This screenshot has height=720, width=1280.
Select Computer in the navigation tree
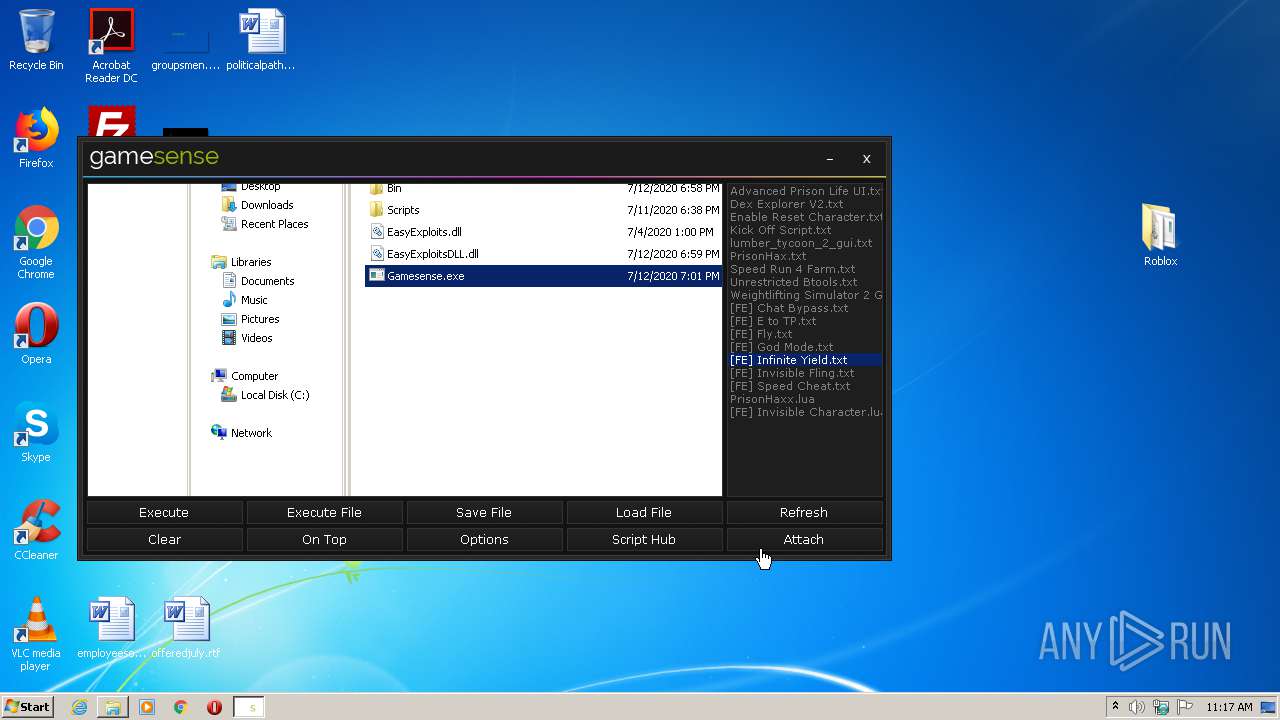point(244,376)
